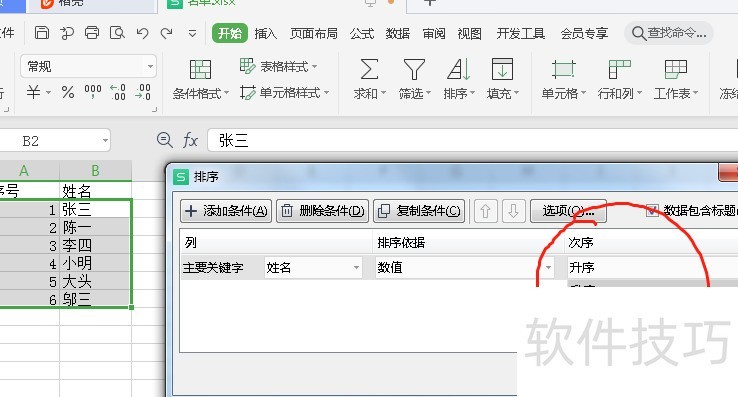Expand the Name Box dropdown arrow
The height and width of the screenshot is (397, 738).
(105, 140)
